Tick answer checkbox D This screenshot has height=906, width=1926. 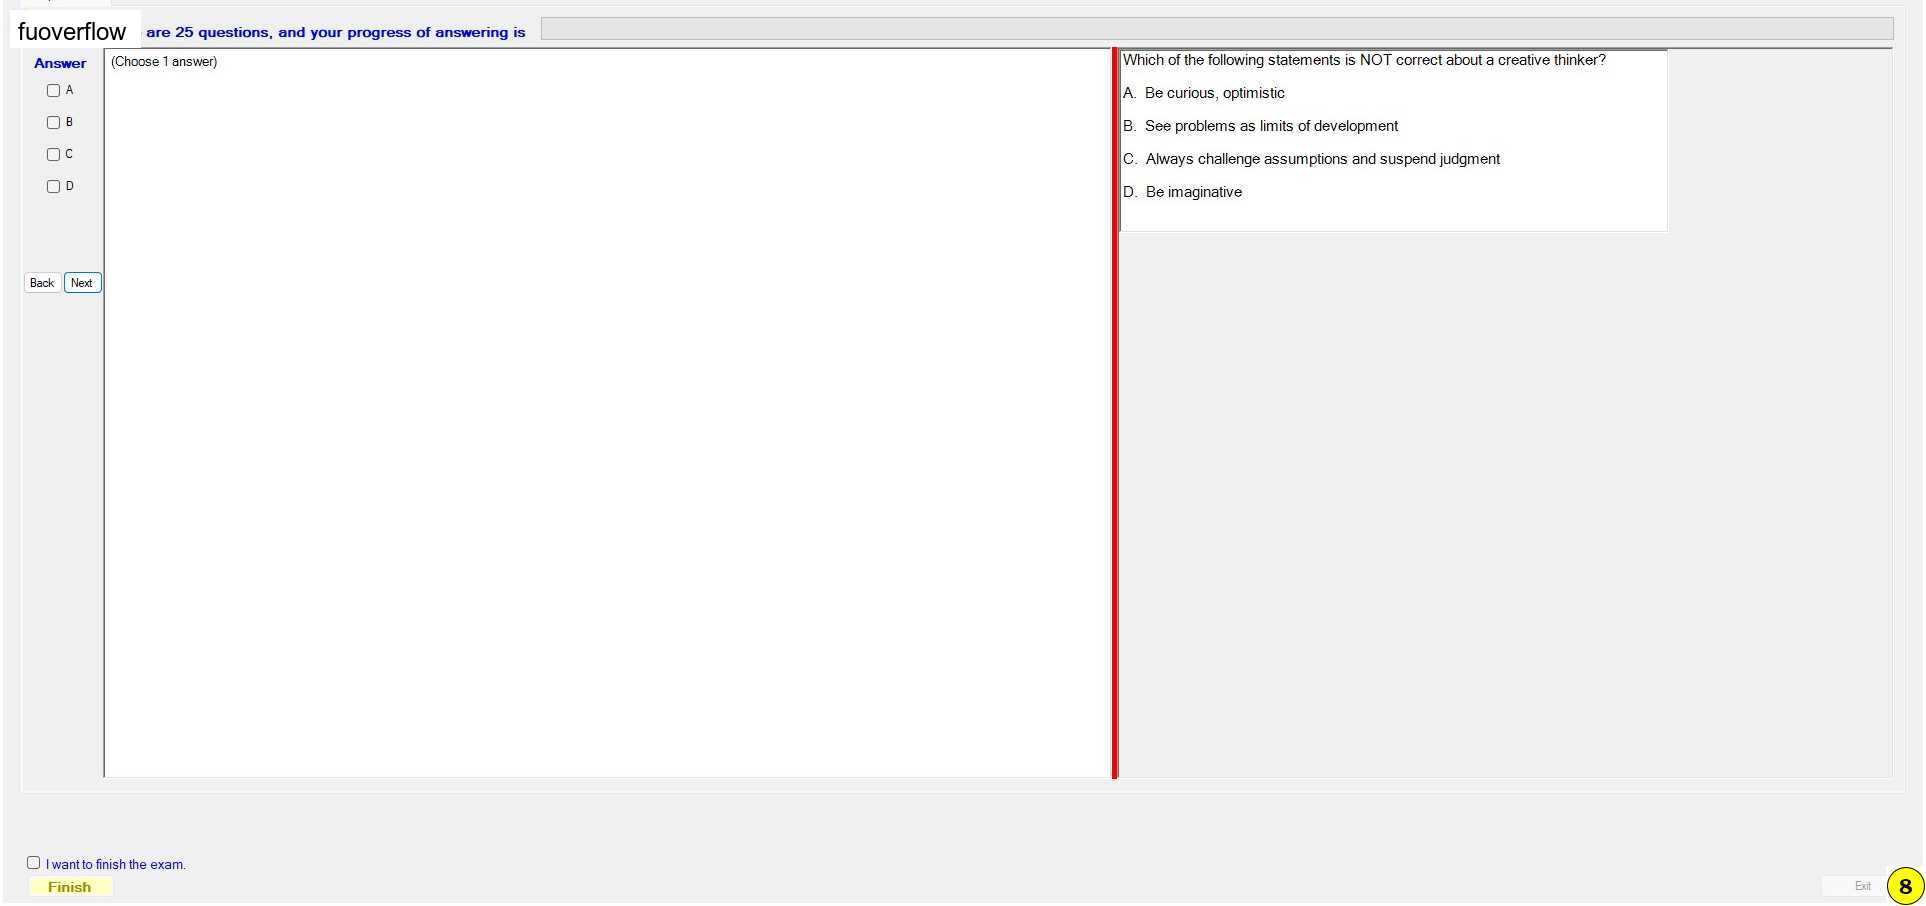[x=54, y=187]
